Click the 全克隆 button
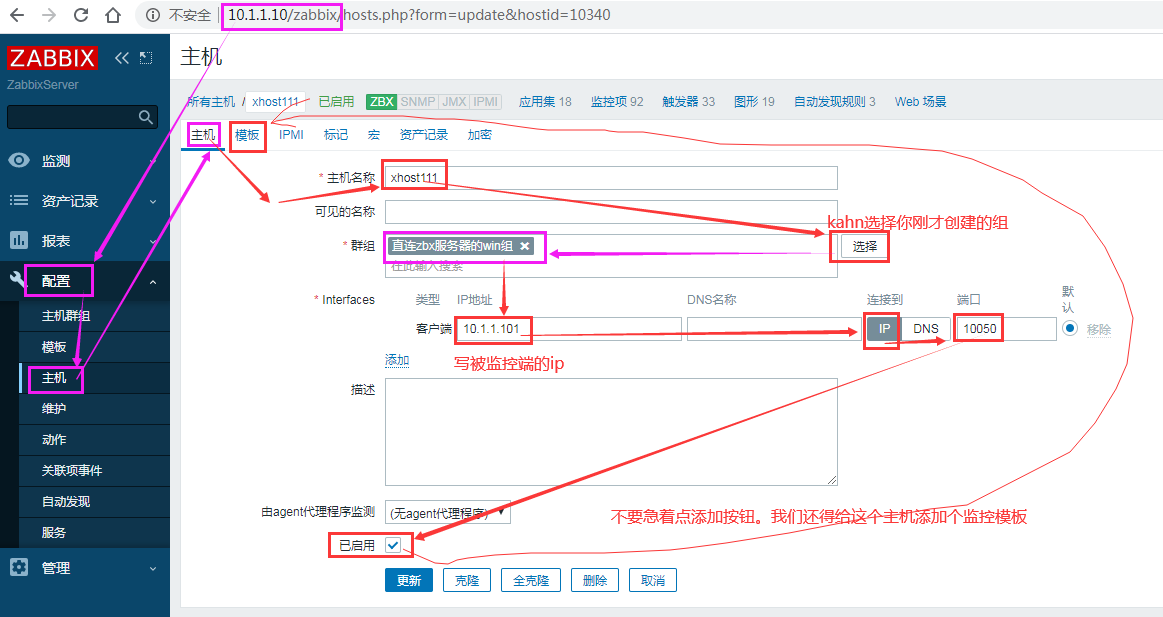The height and width of the screenshot is (617, 1163). click(531, 580)
